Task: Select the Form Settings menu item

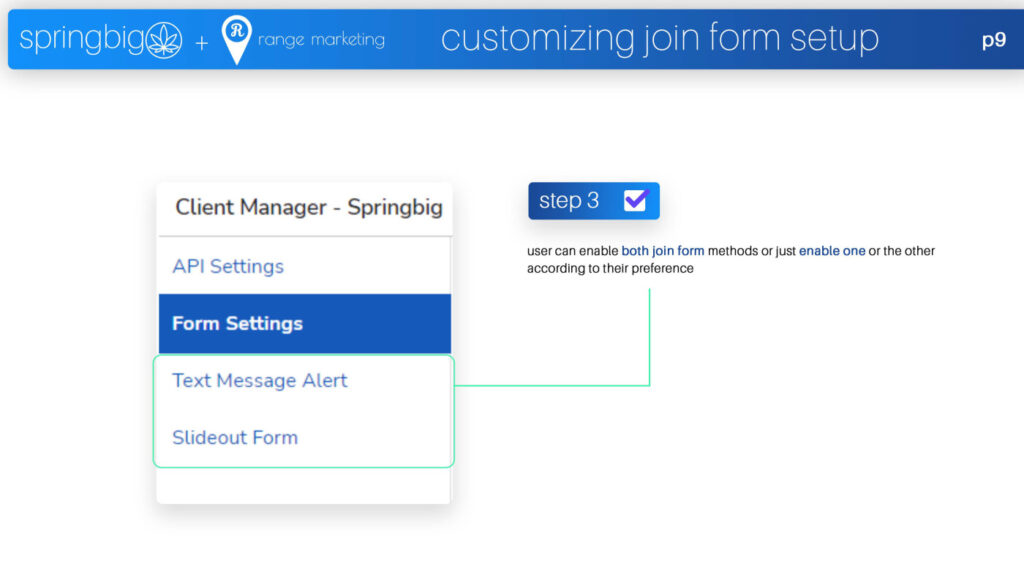Action: coord(304,324)
